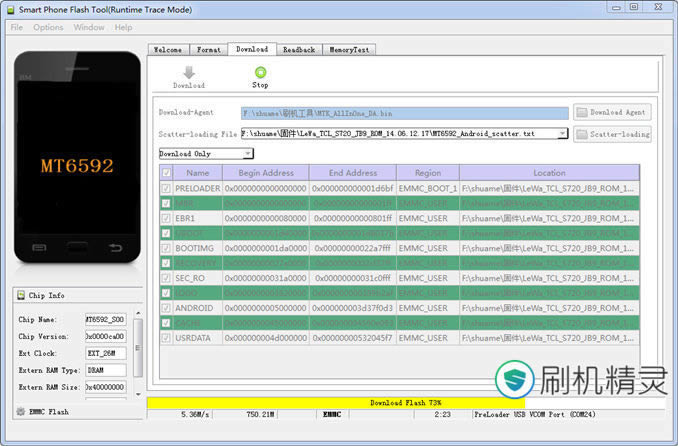The width and height of the screenshot is (678, 446).
Task: Toggle the BOOTIMG partition checkbox
Action: click(x=166, y=248)
